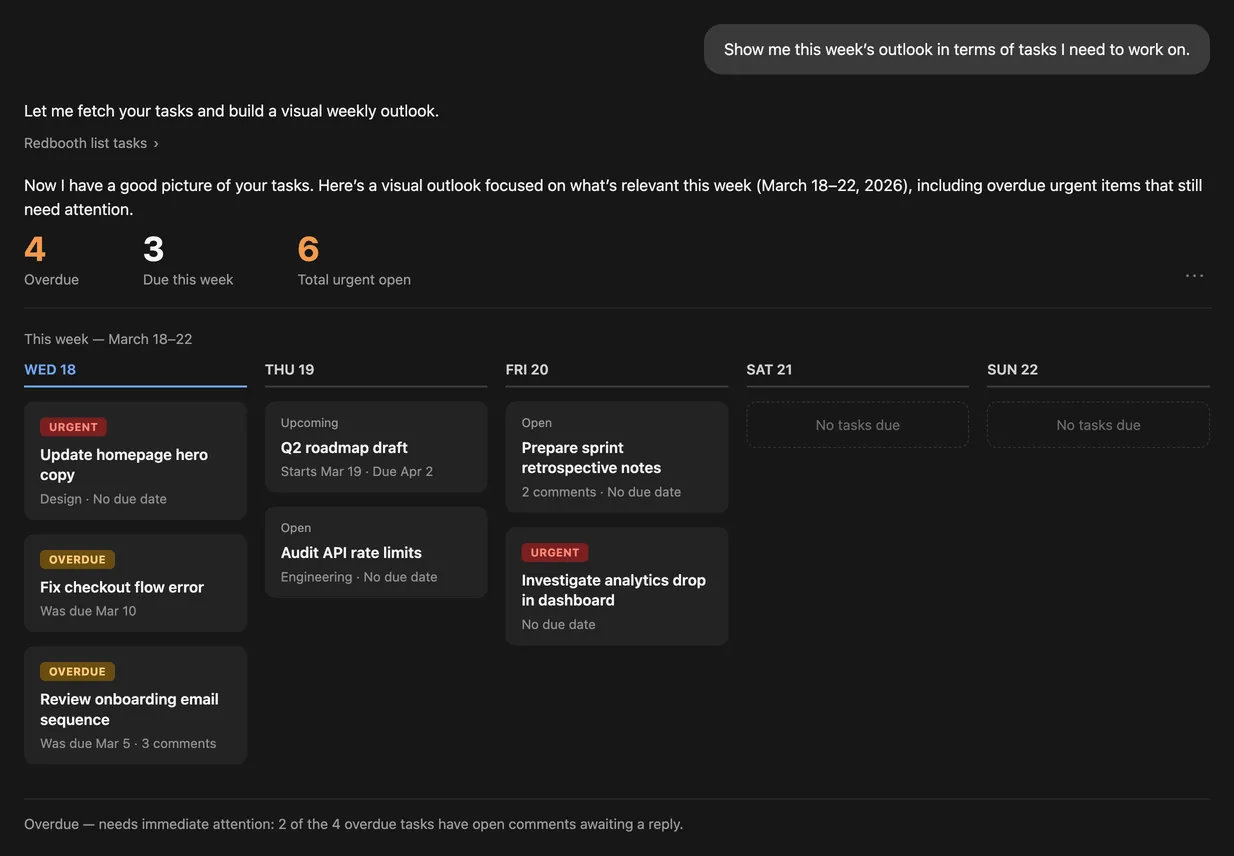This screenshot has width=1234, height=856.
Task: Expand the Redbooth list tasks chevron
Action: (155, 143)
